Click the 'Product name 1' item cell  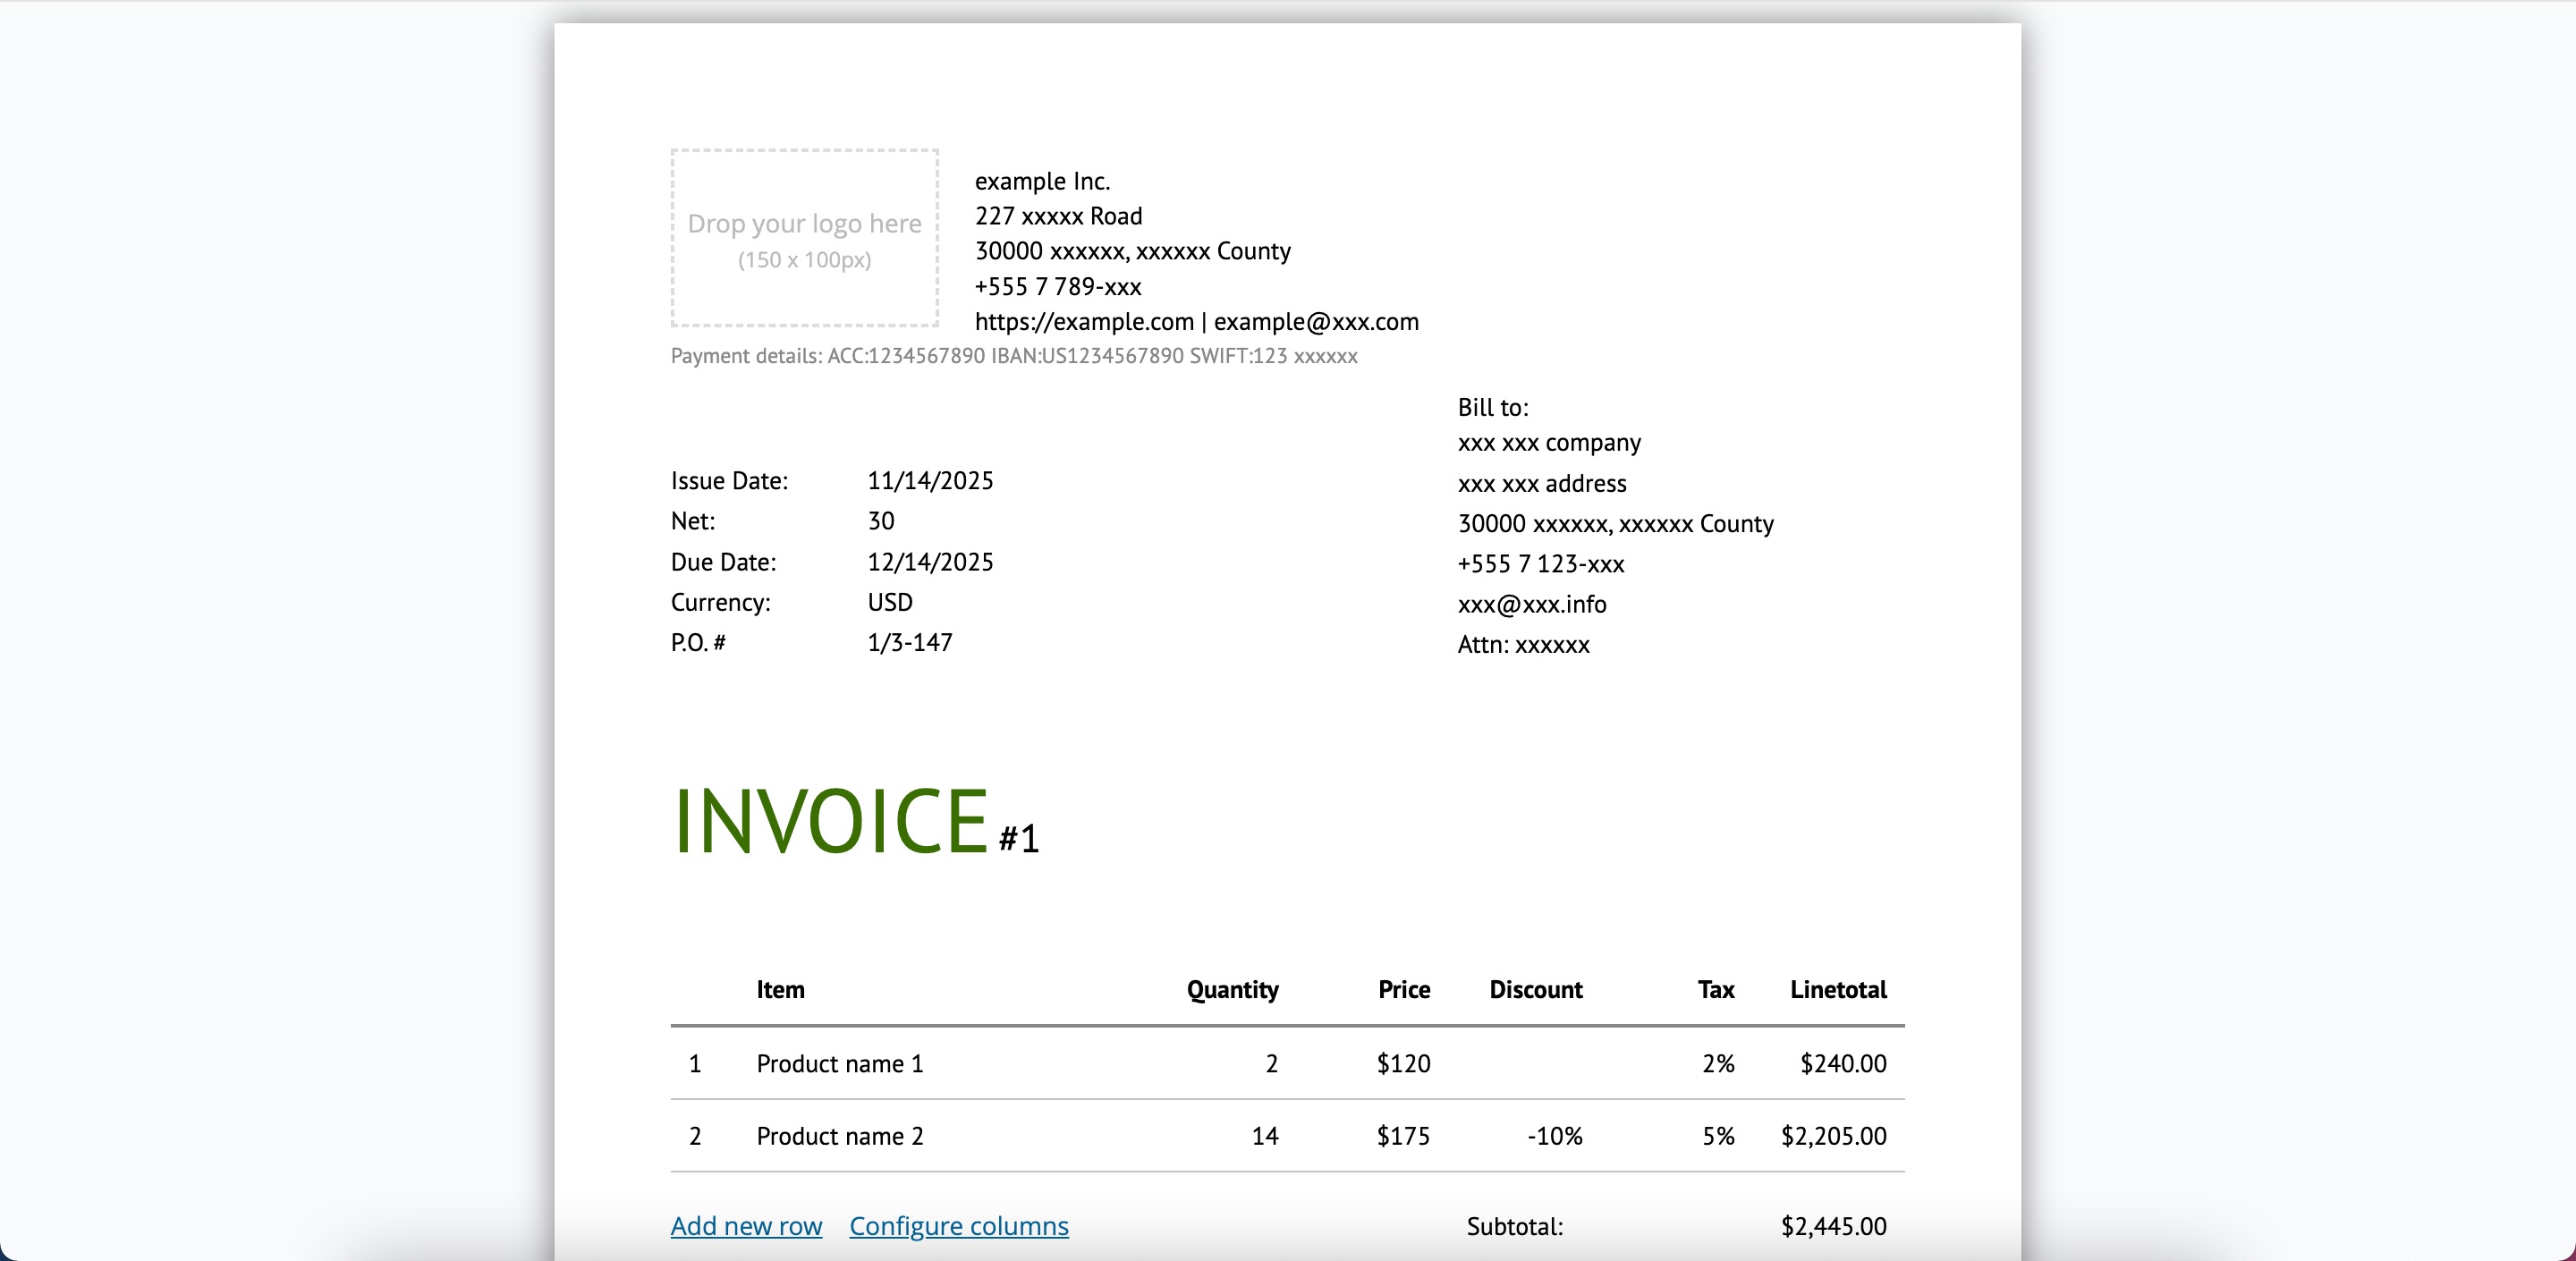(x=840, y=1063)
